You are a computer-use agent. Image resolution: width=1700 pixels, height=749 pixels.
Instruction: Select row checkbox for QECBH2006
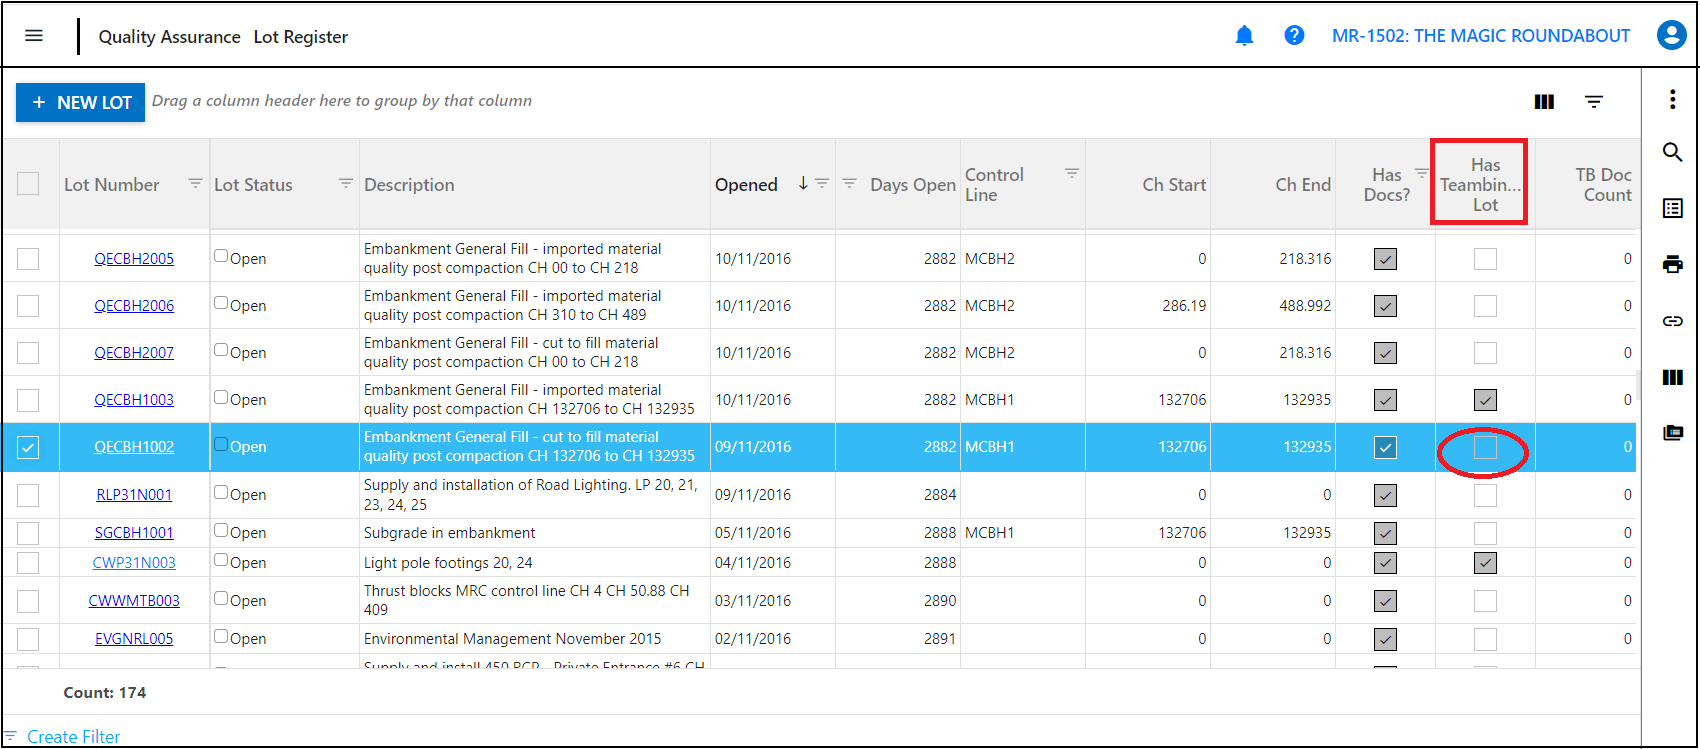(28, 305)
